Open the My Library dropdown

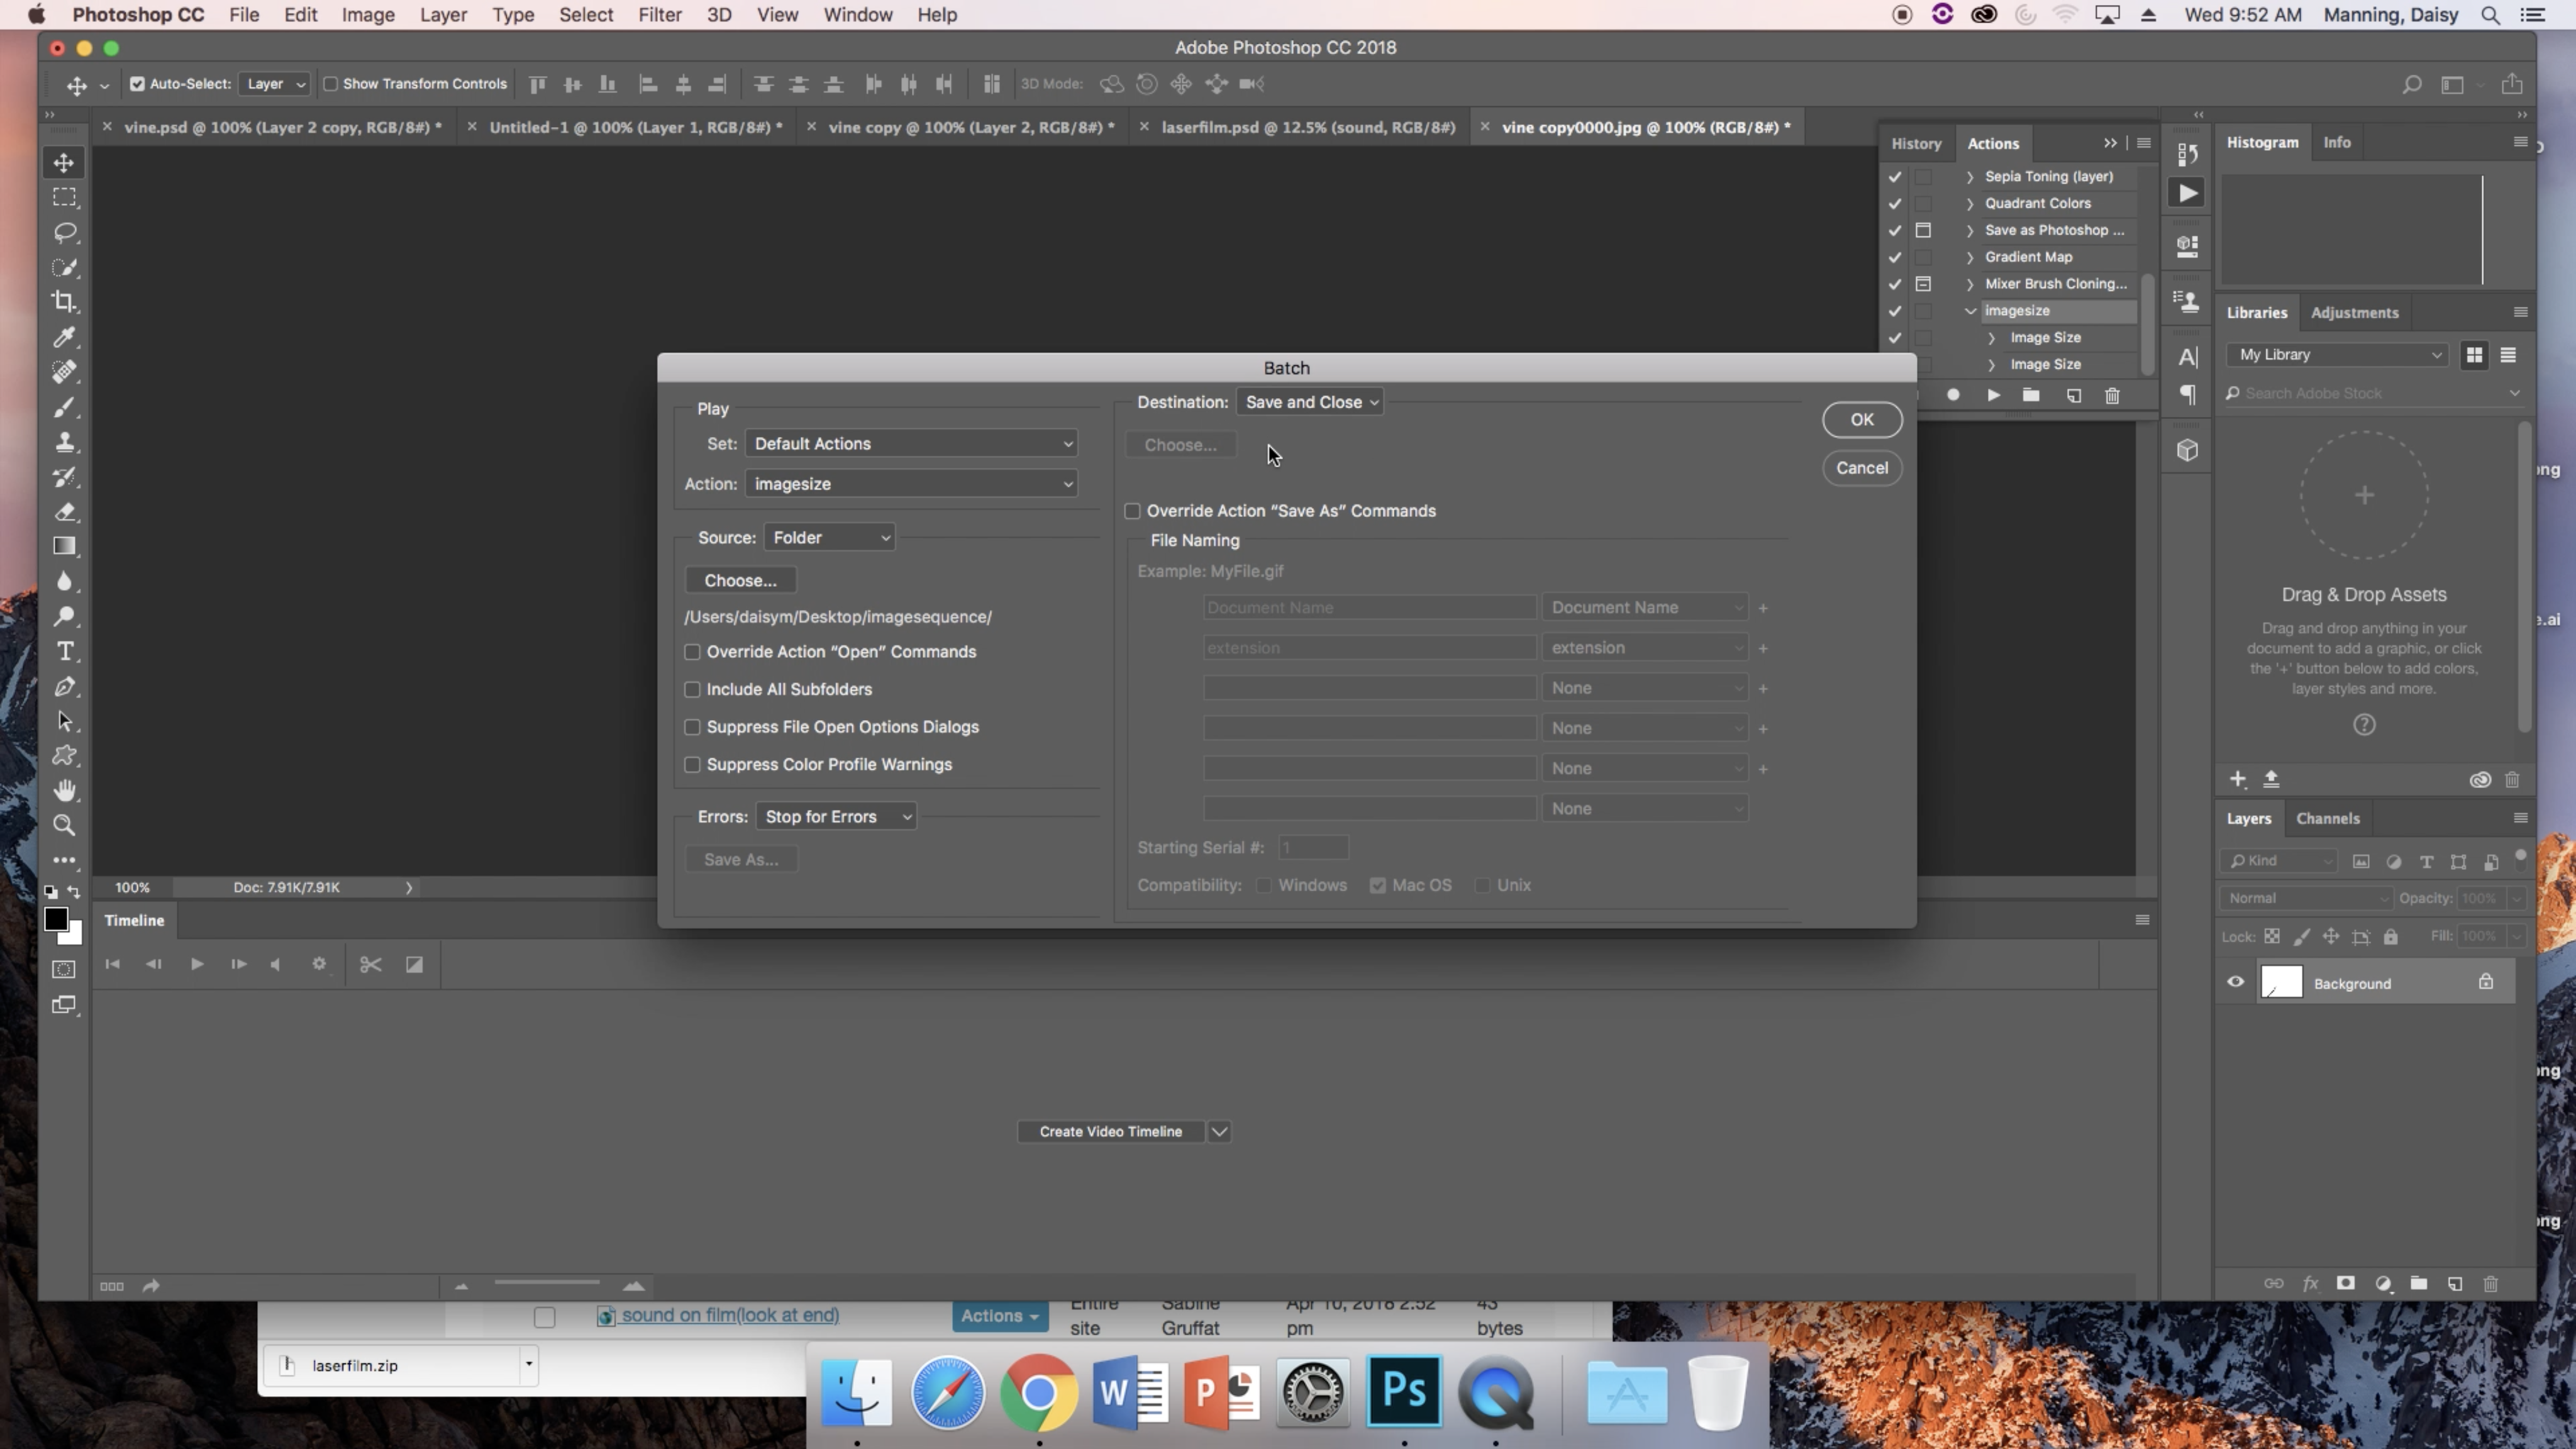tap(2337, 355)
